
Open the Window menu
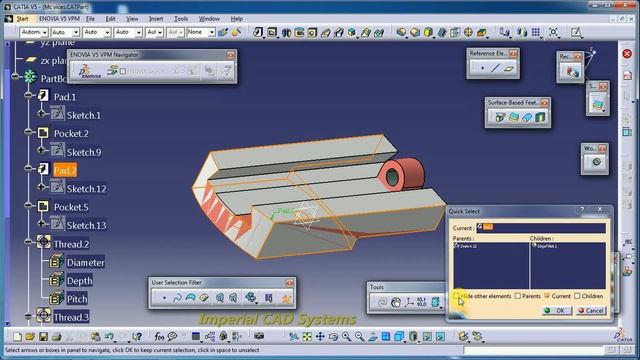pos(209,19)
